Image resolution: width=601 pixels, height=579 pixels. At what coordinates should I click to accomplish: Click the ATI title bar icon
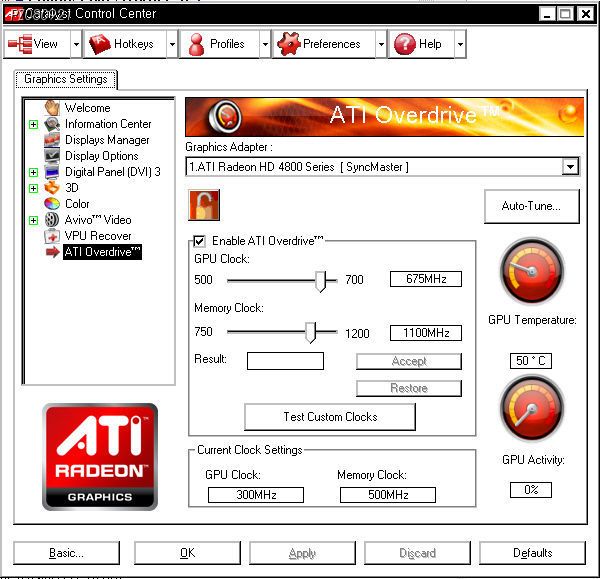tap(13, 14)
